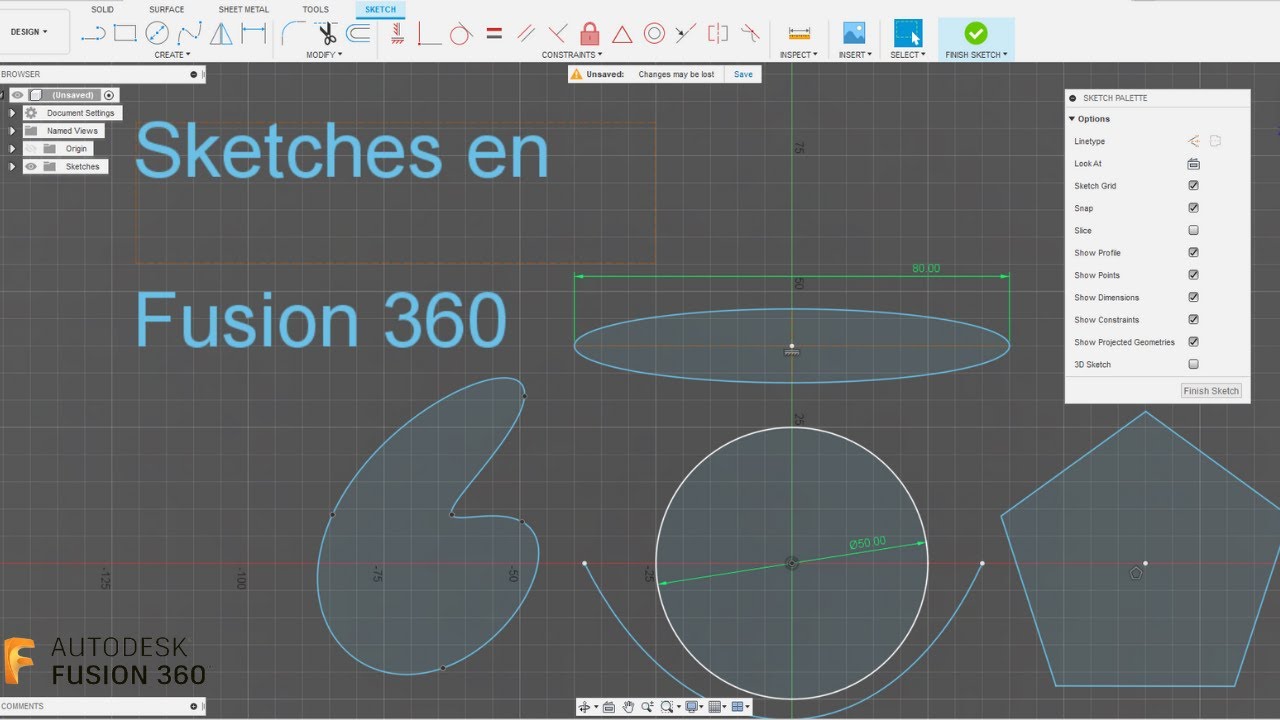Image resolution: width=1280 pixels, height=720 pixels.
Task: Click Look At icon in navigation bar
Action: click(608, 707)
